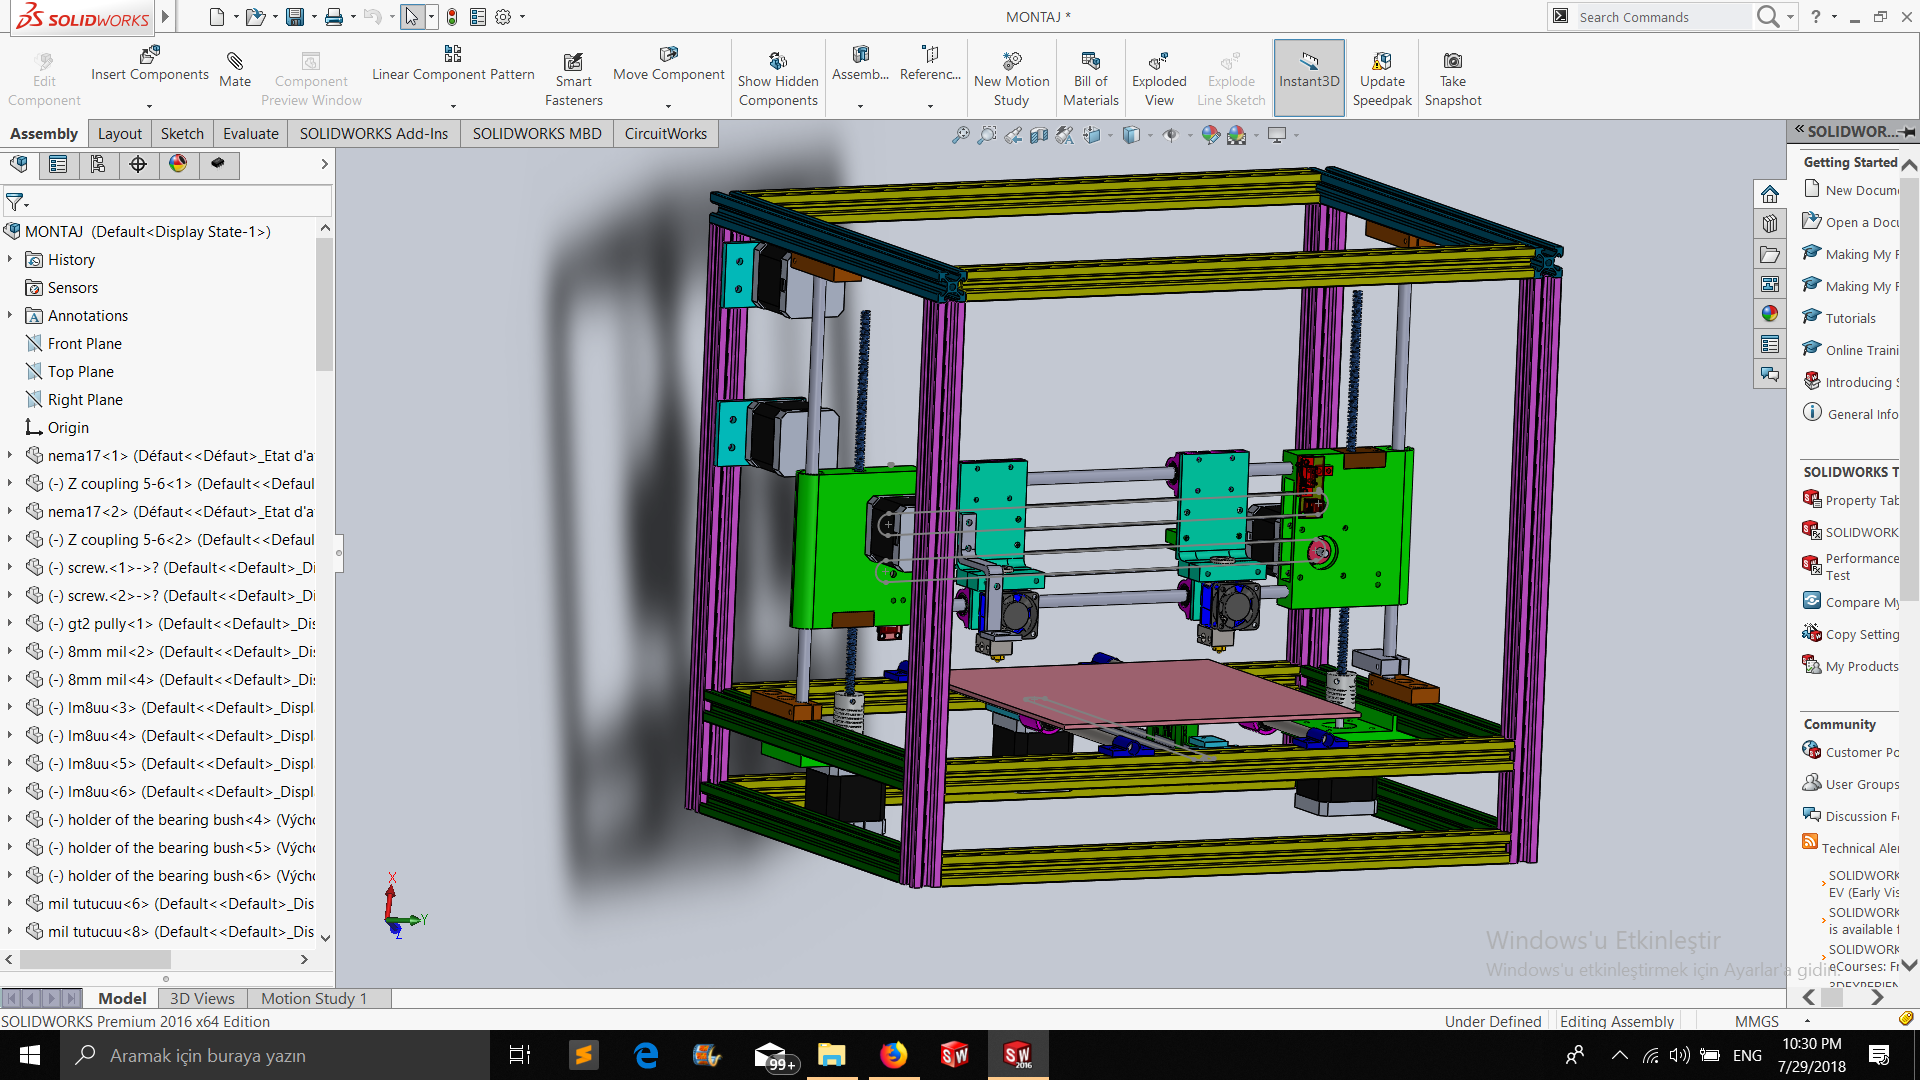Click the Rebuild traffic light icon
The width and height of the screenshot is (1920, 1080).
coord(452,17)
